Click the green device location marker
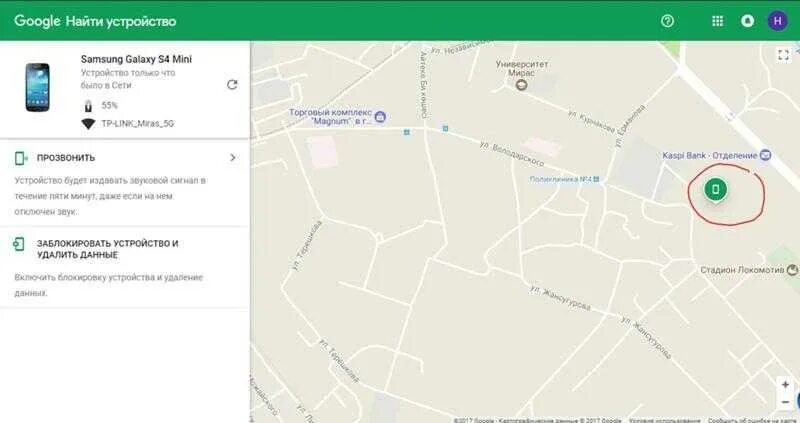 716,190
